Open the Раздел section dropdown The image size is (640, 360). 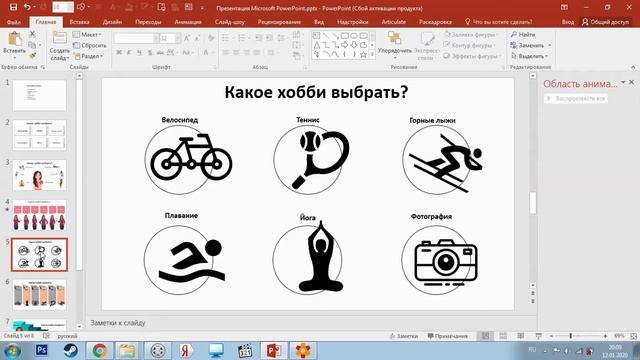[x=88, y=56]
